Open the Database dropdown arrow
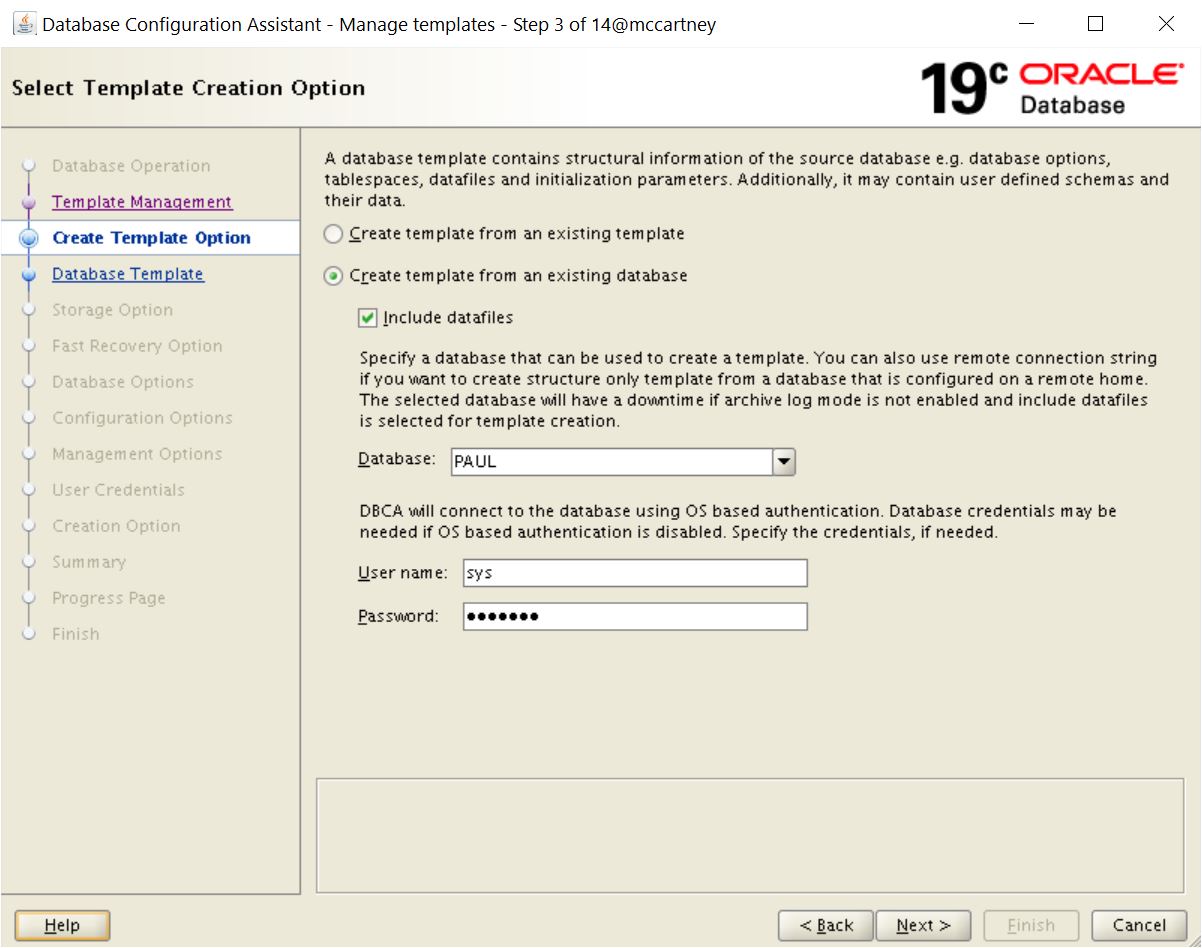 click(x=784, y=461)
